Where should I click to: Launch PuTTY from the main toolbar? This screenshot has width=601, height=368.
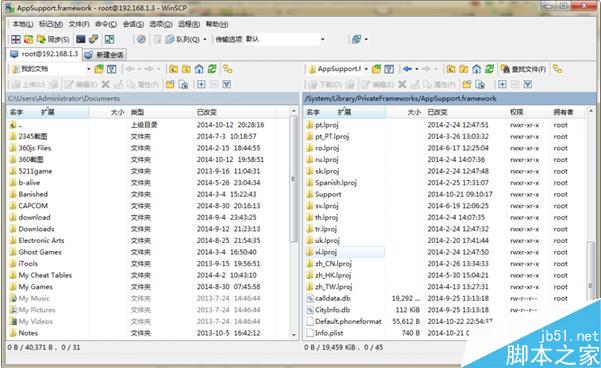click(94, 39)
